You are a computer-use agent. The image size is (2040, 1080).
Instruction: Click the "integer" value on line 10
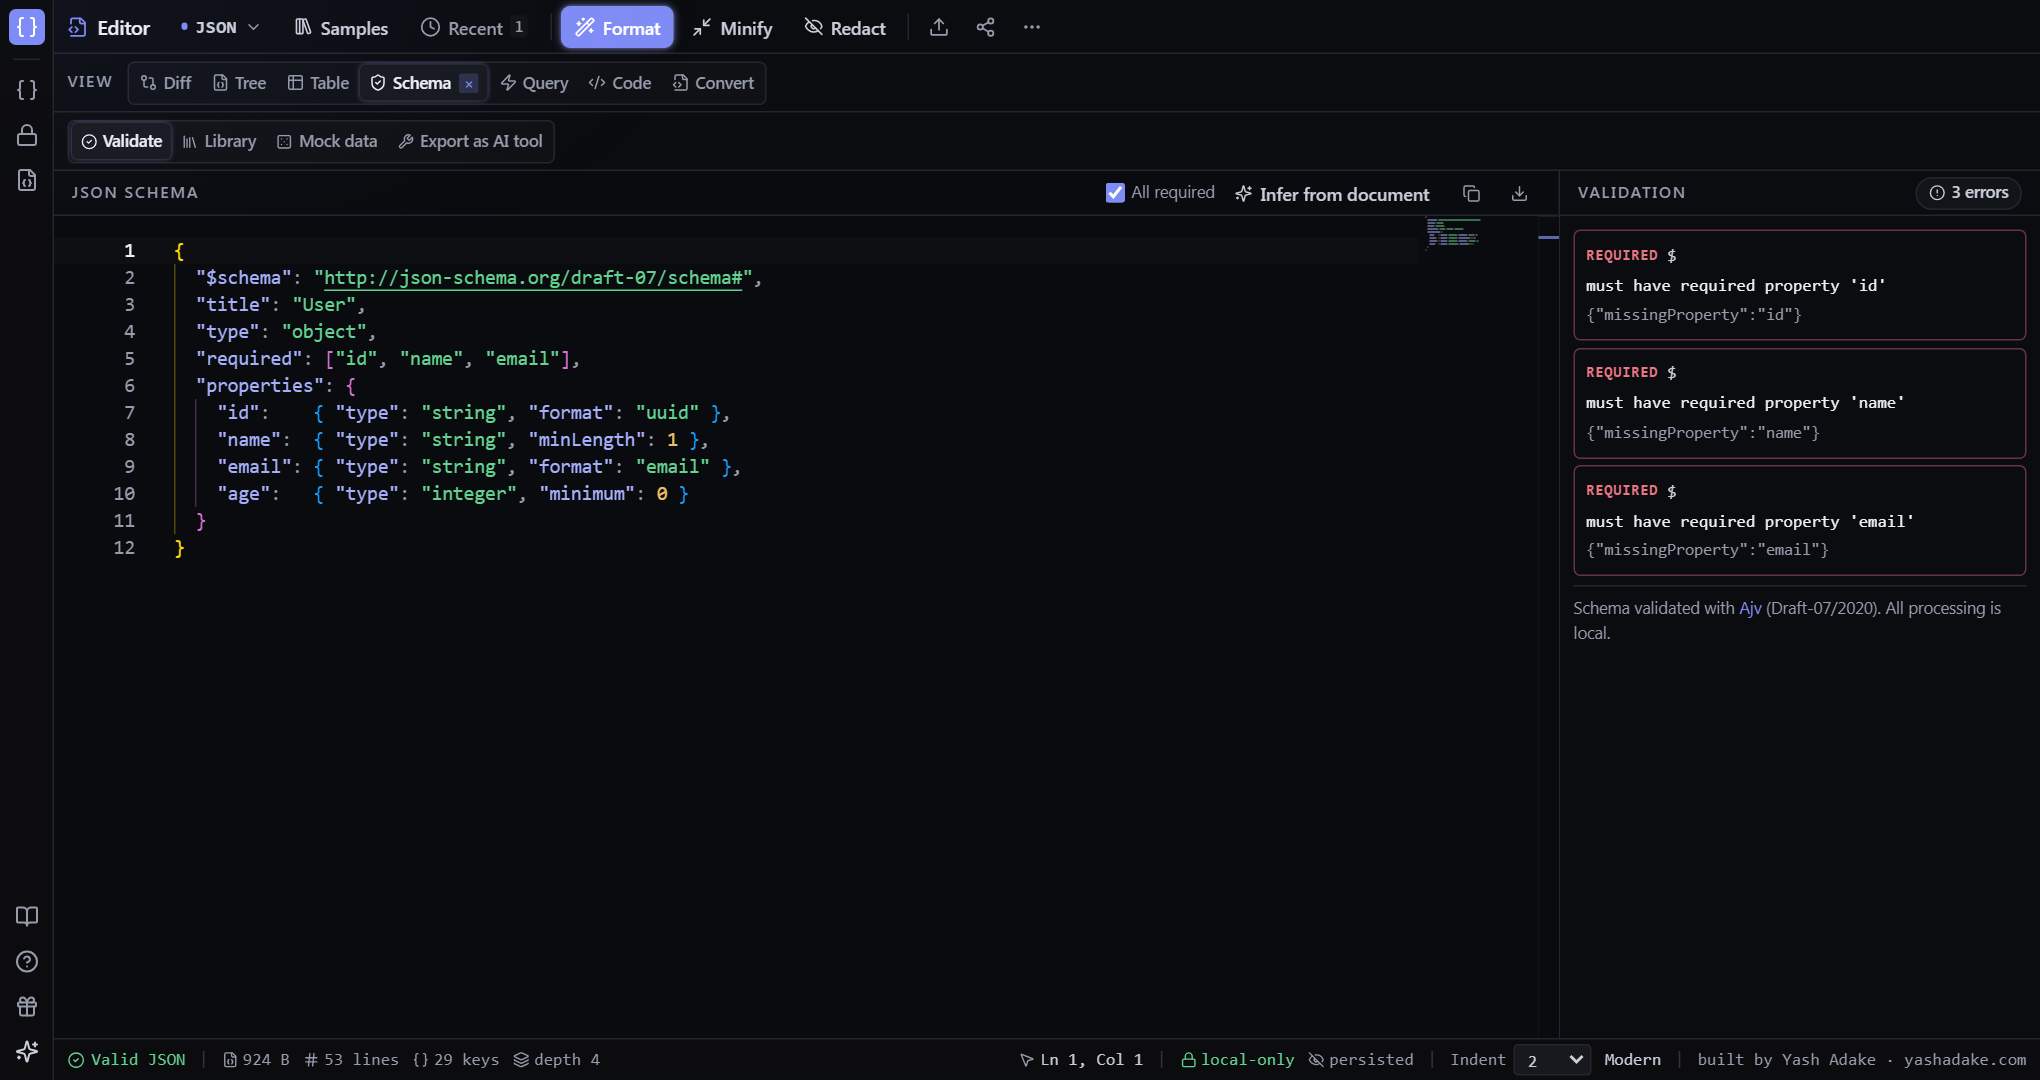[x=469, y=494]
